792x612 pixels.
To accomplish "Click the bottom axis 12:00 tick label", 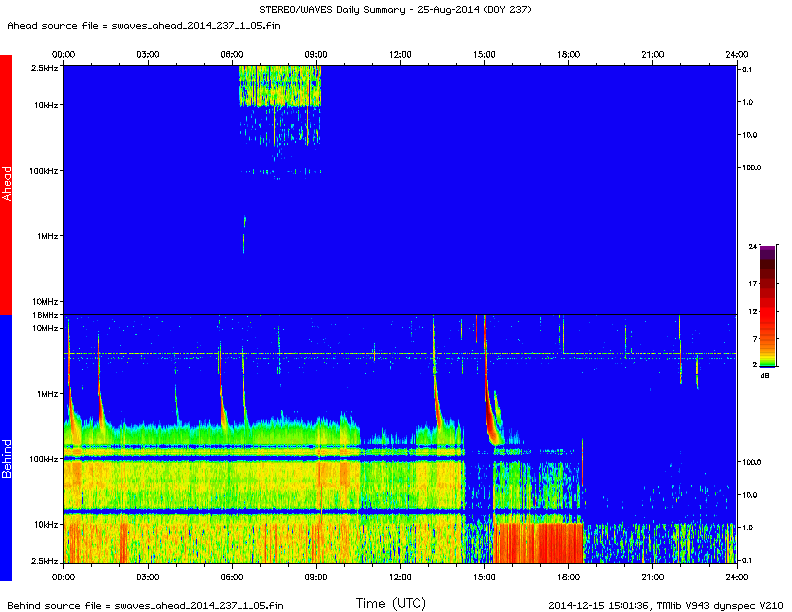I will click(401, 577).
